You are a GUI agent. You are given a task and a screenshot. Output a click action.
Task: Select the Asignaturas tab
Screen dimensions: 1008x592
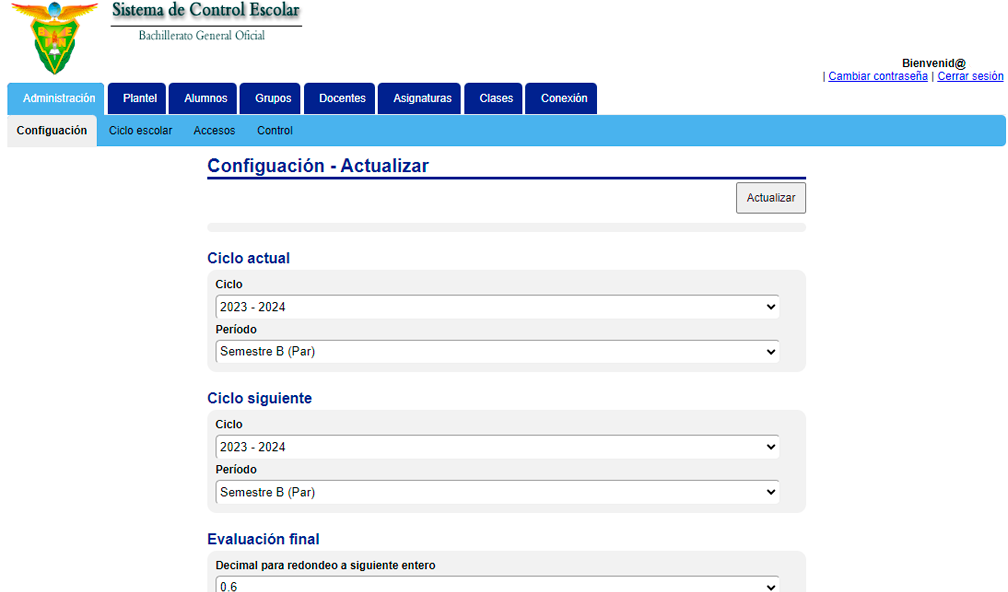[419, 98]
